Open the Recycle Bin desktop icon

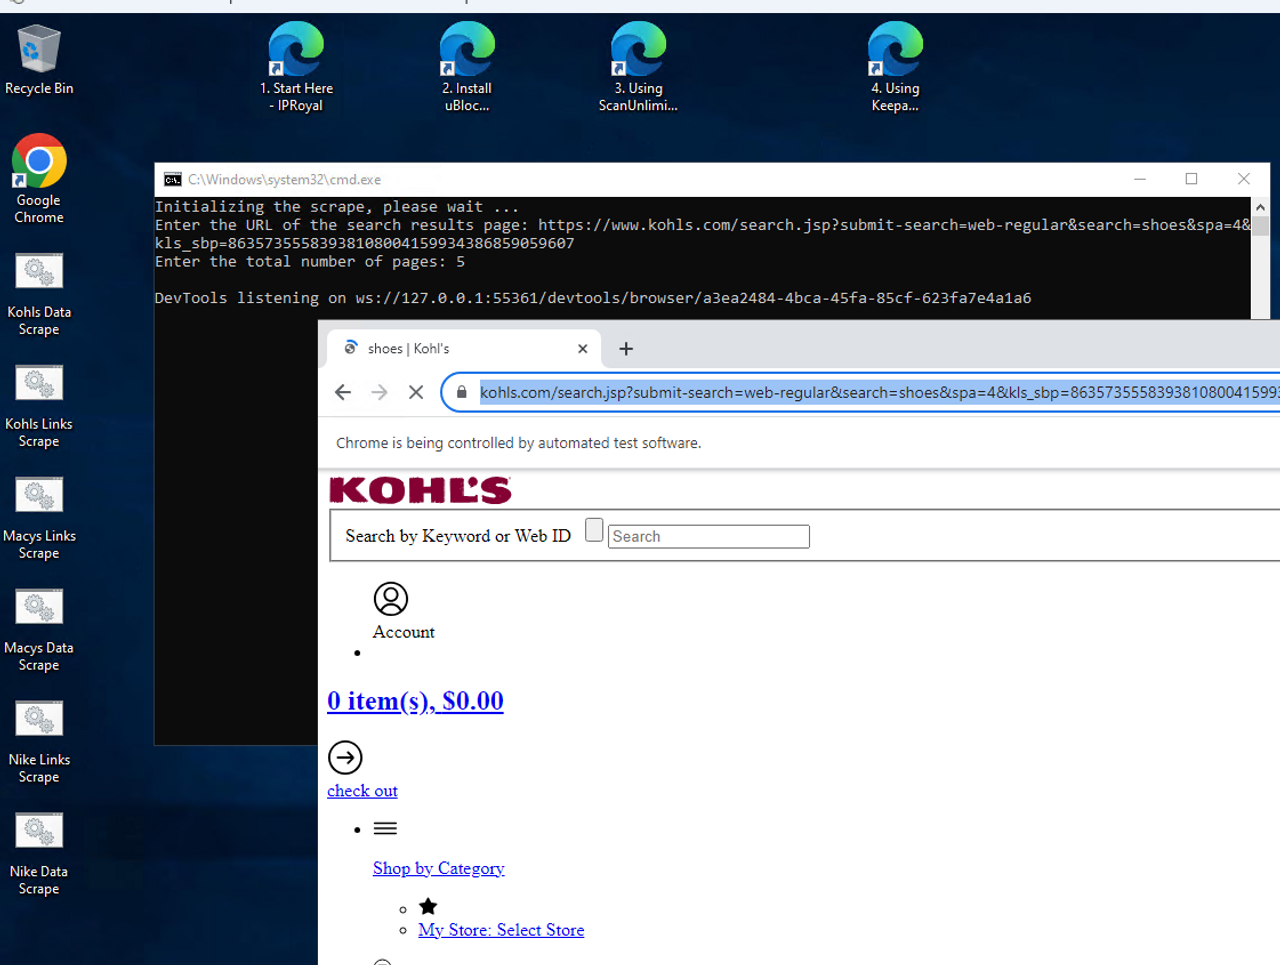(39, 60)
